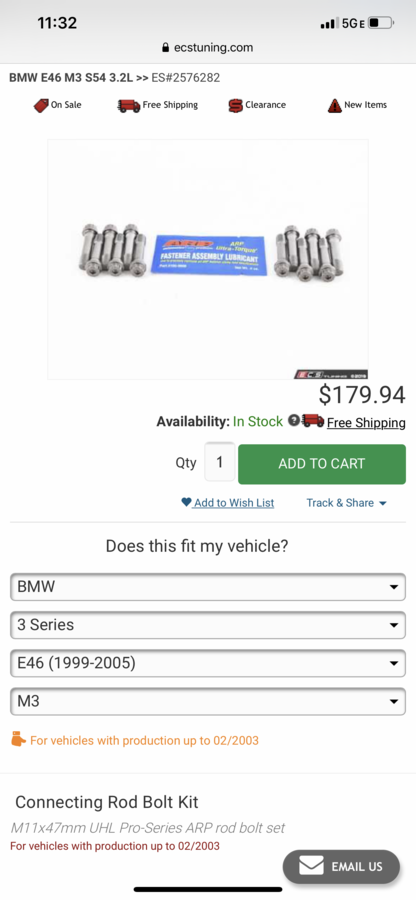Viewport: 416px width, 900px height.
Task: Expand the Track & Share menu
Action: (x=347, y=503)
